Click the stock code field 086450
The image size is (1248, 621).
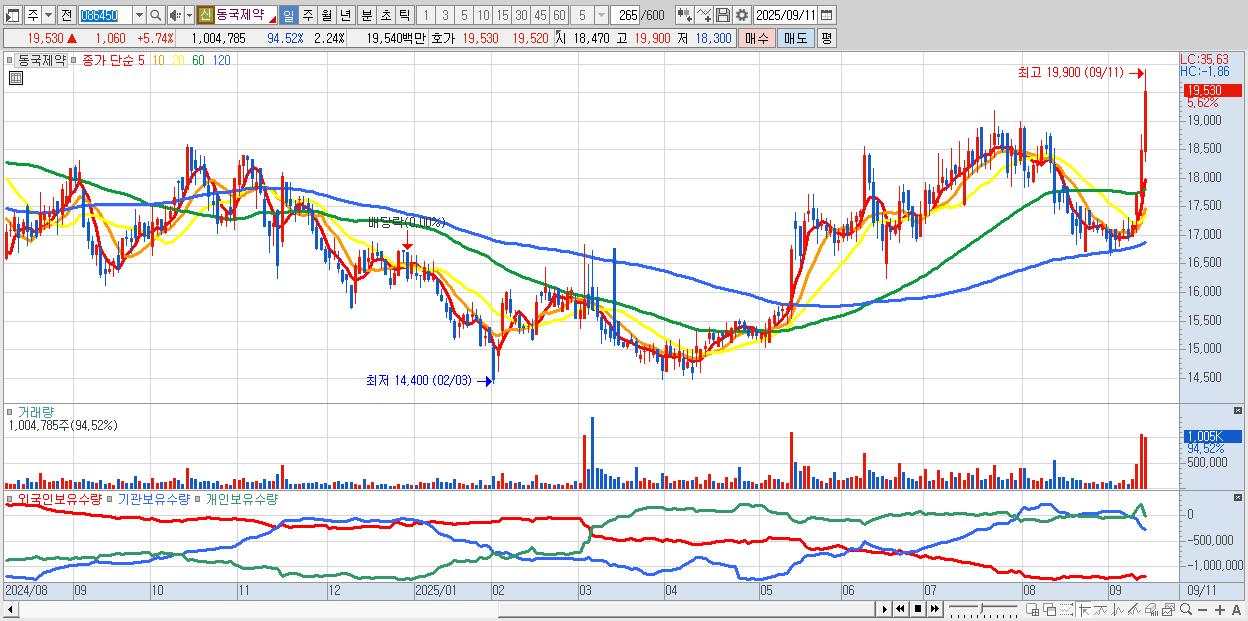pos(104,15)
